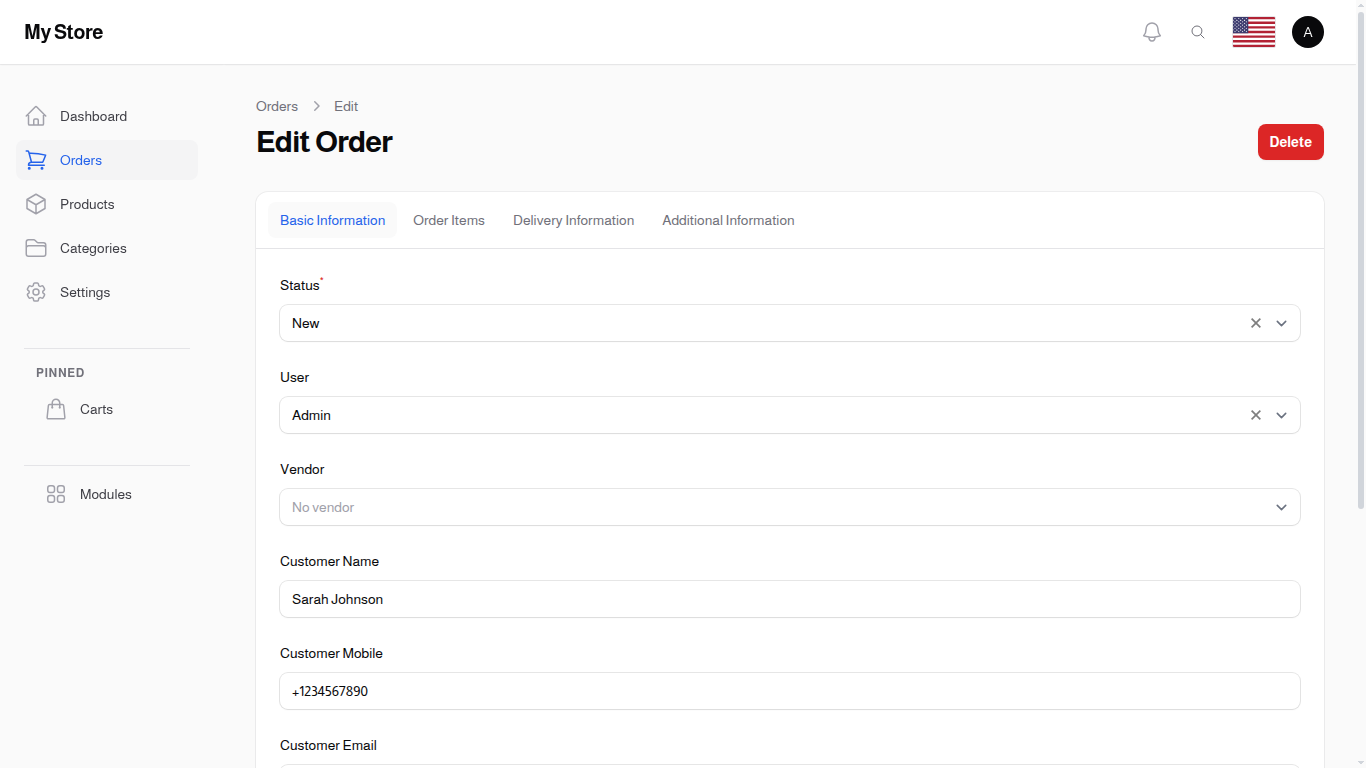Click the Customer Name field showing Sarah Johnson
The width and height of the screenshot is (1366, 768).
[x=789, y=599]
